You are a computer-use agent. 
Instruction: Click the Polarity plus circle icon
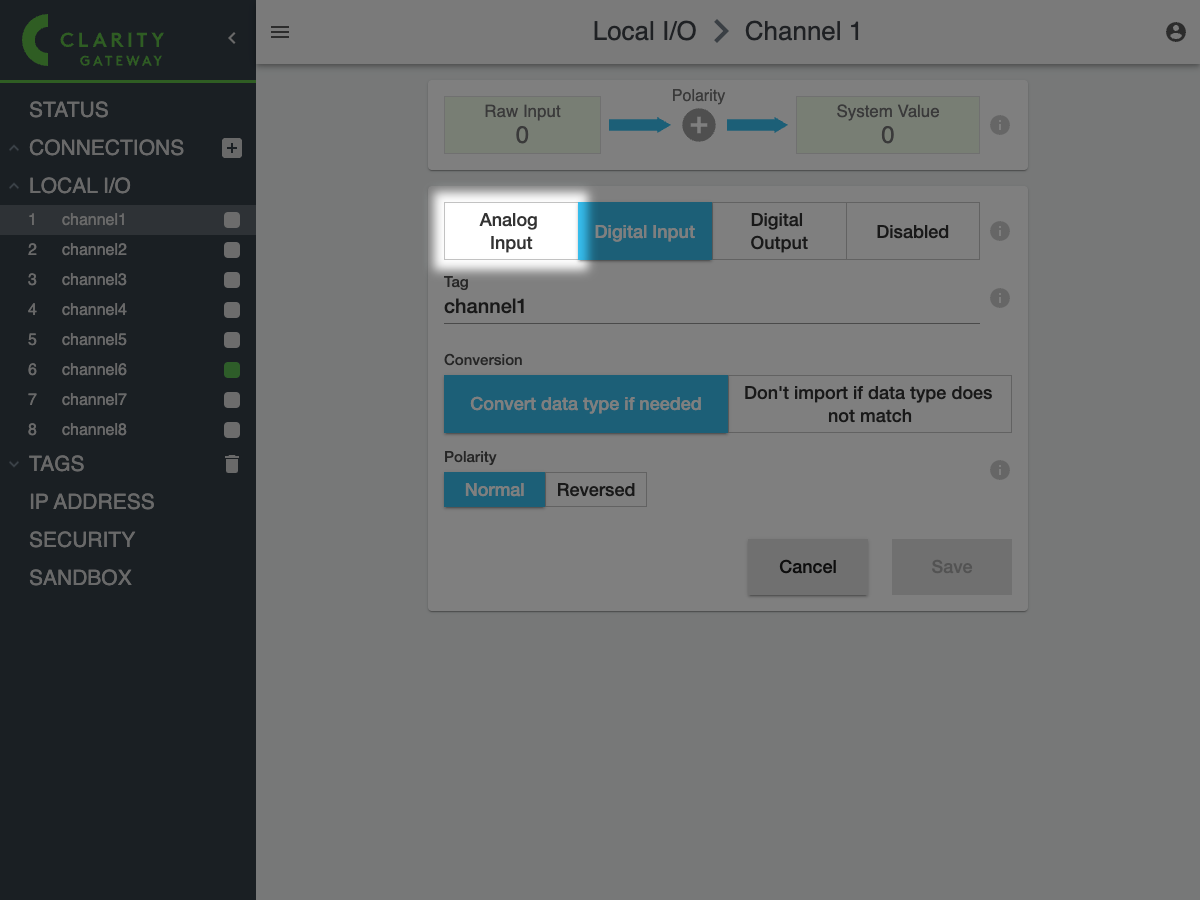point(698,125)
